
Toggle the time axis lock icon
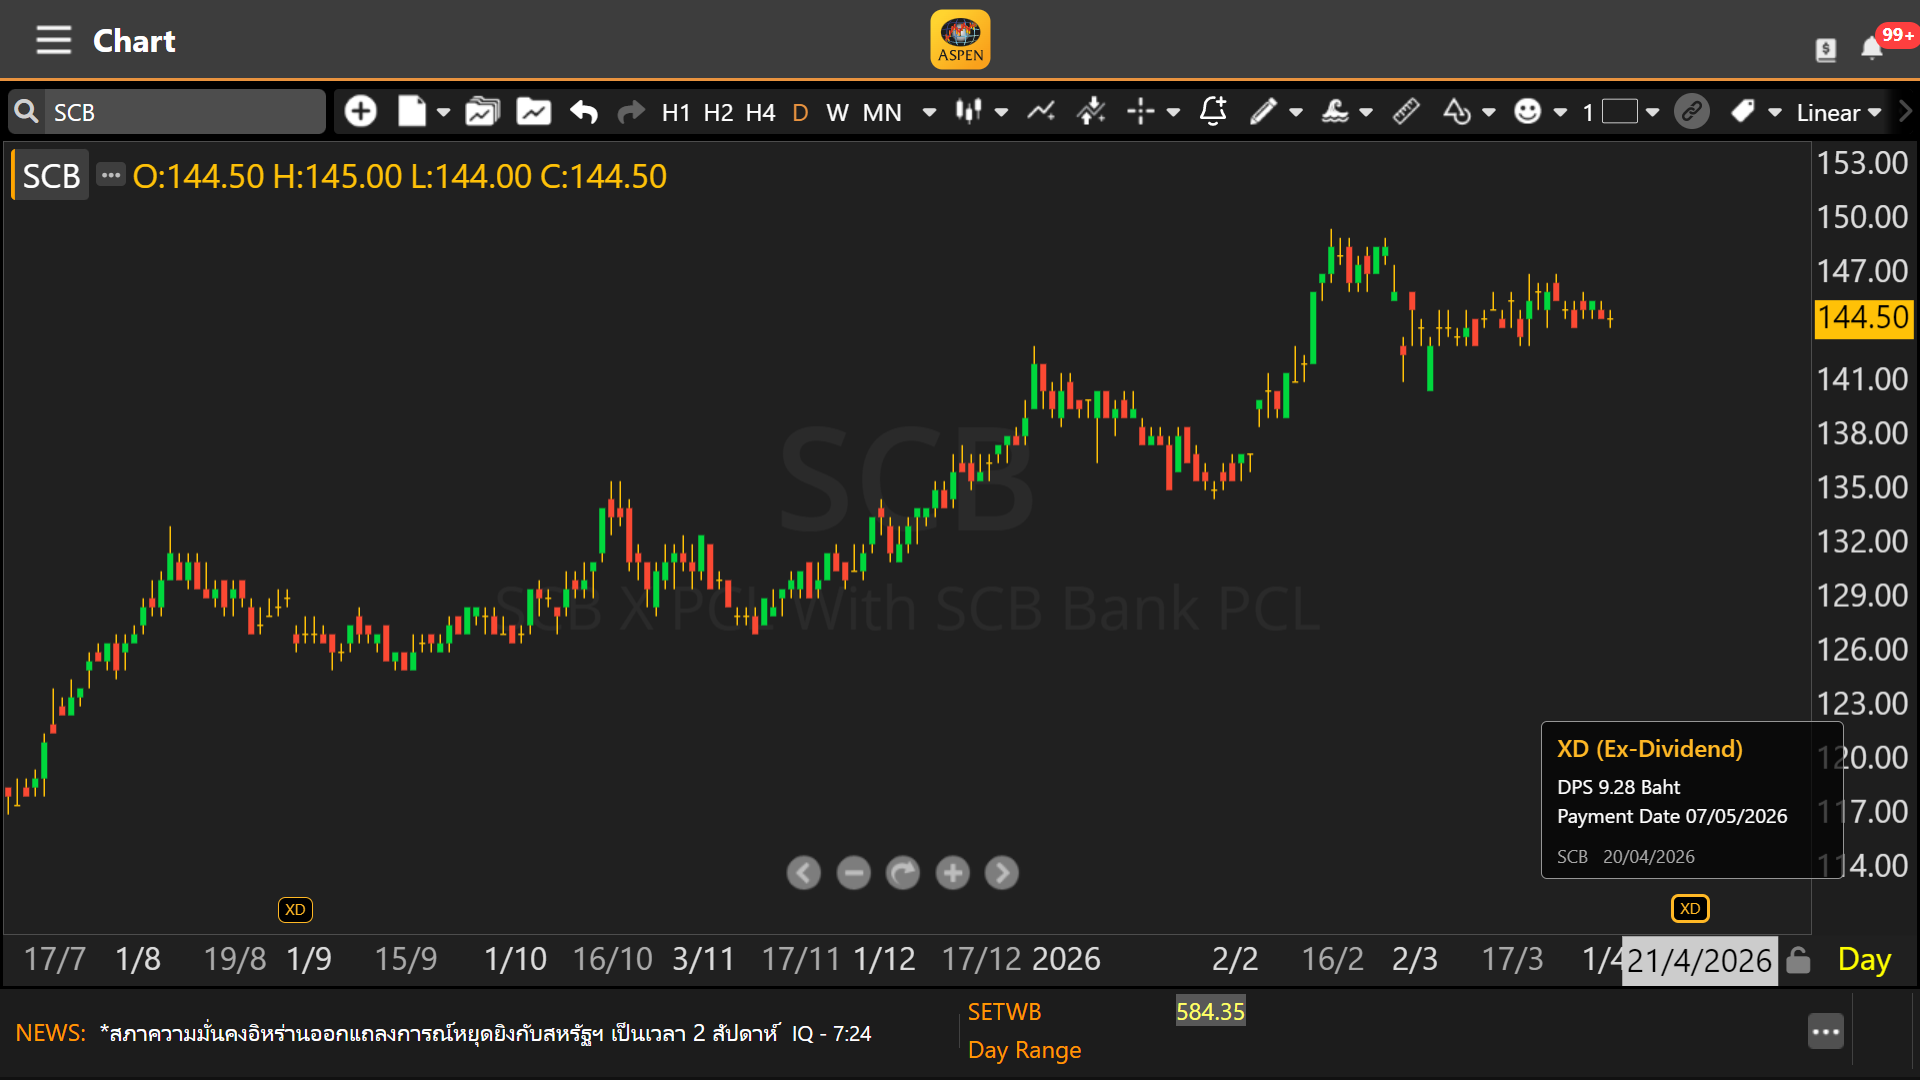pyautogui.click(x=1798, y=960)
